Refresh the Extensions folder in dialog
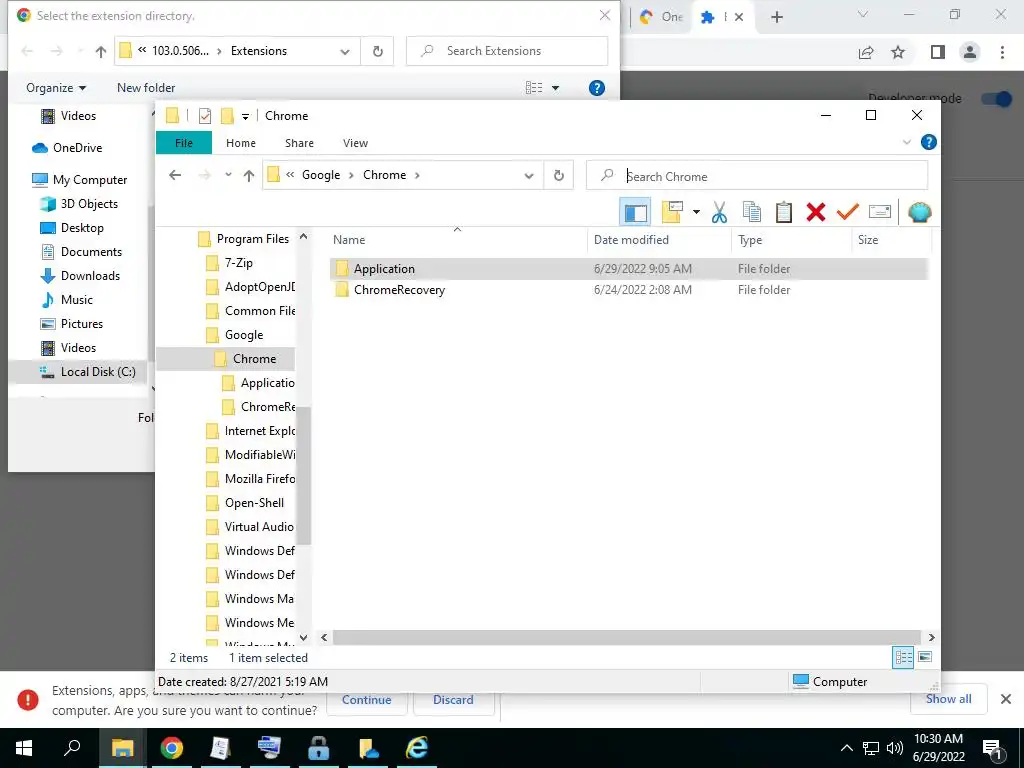This screenshot has height=768, width=1024. coord(377,51)
